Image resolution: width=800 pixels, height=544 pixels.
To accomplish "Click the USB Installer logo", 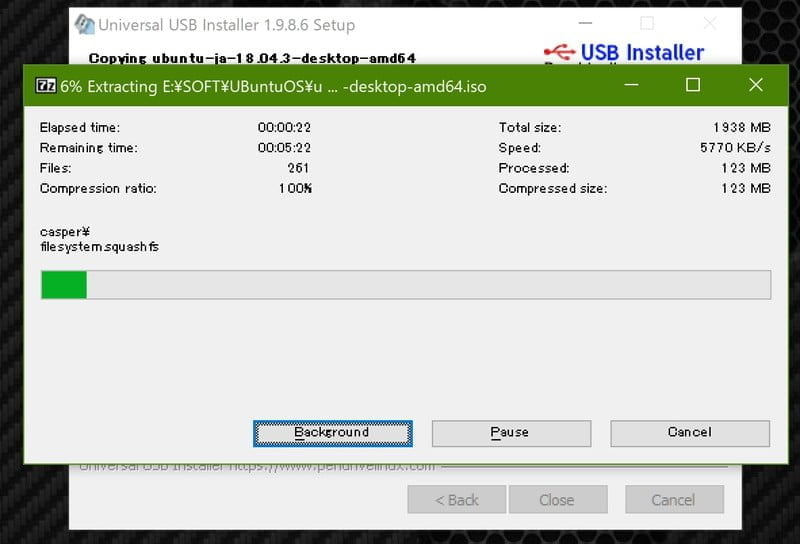I will (x=624, y=53).
